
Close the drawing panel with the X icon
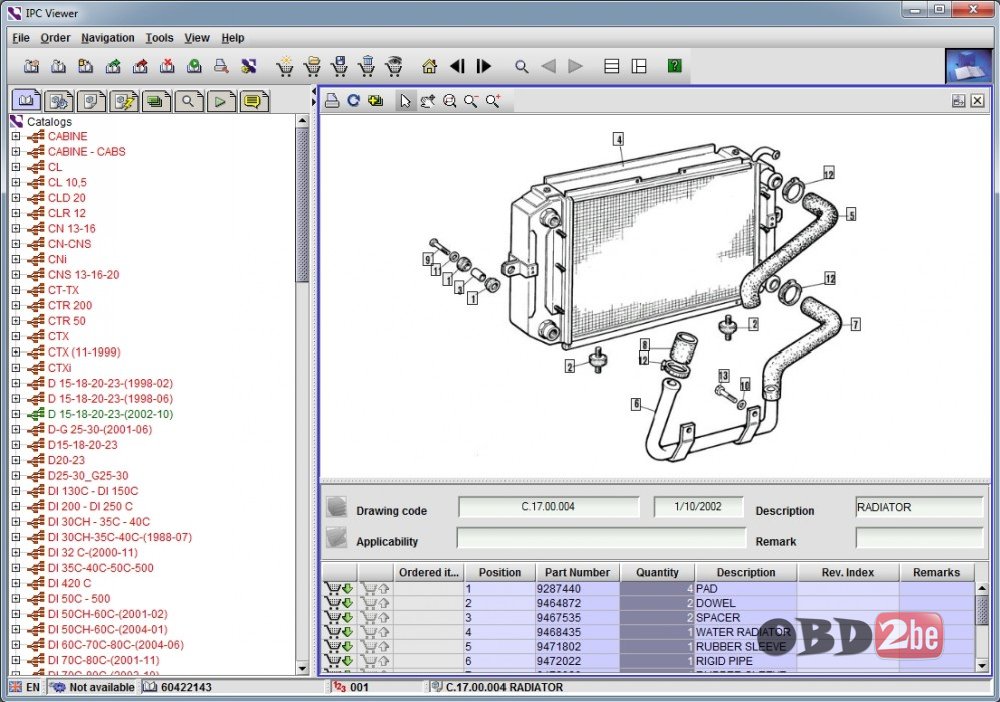[x=977, y=101]
